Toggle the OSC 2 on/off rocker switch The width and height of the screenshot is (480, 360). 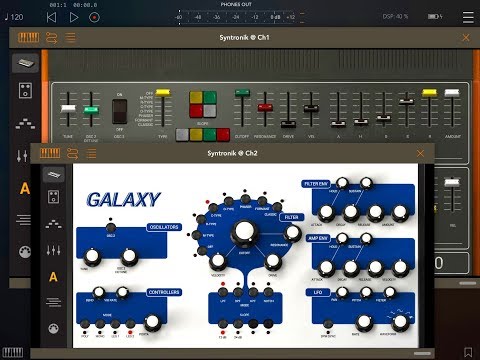pos(119,111)
